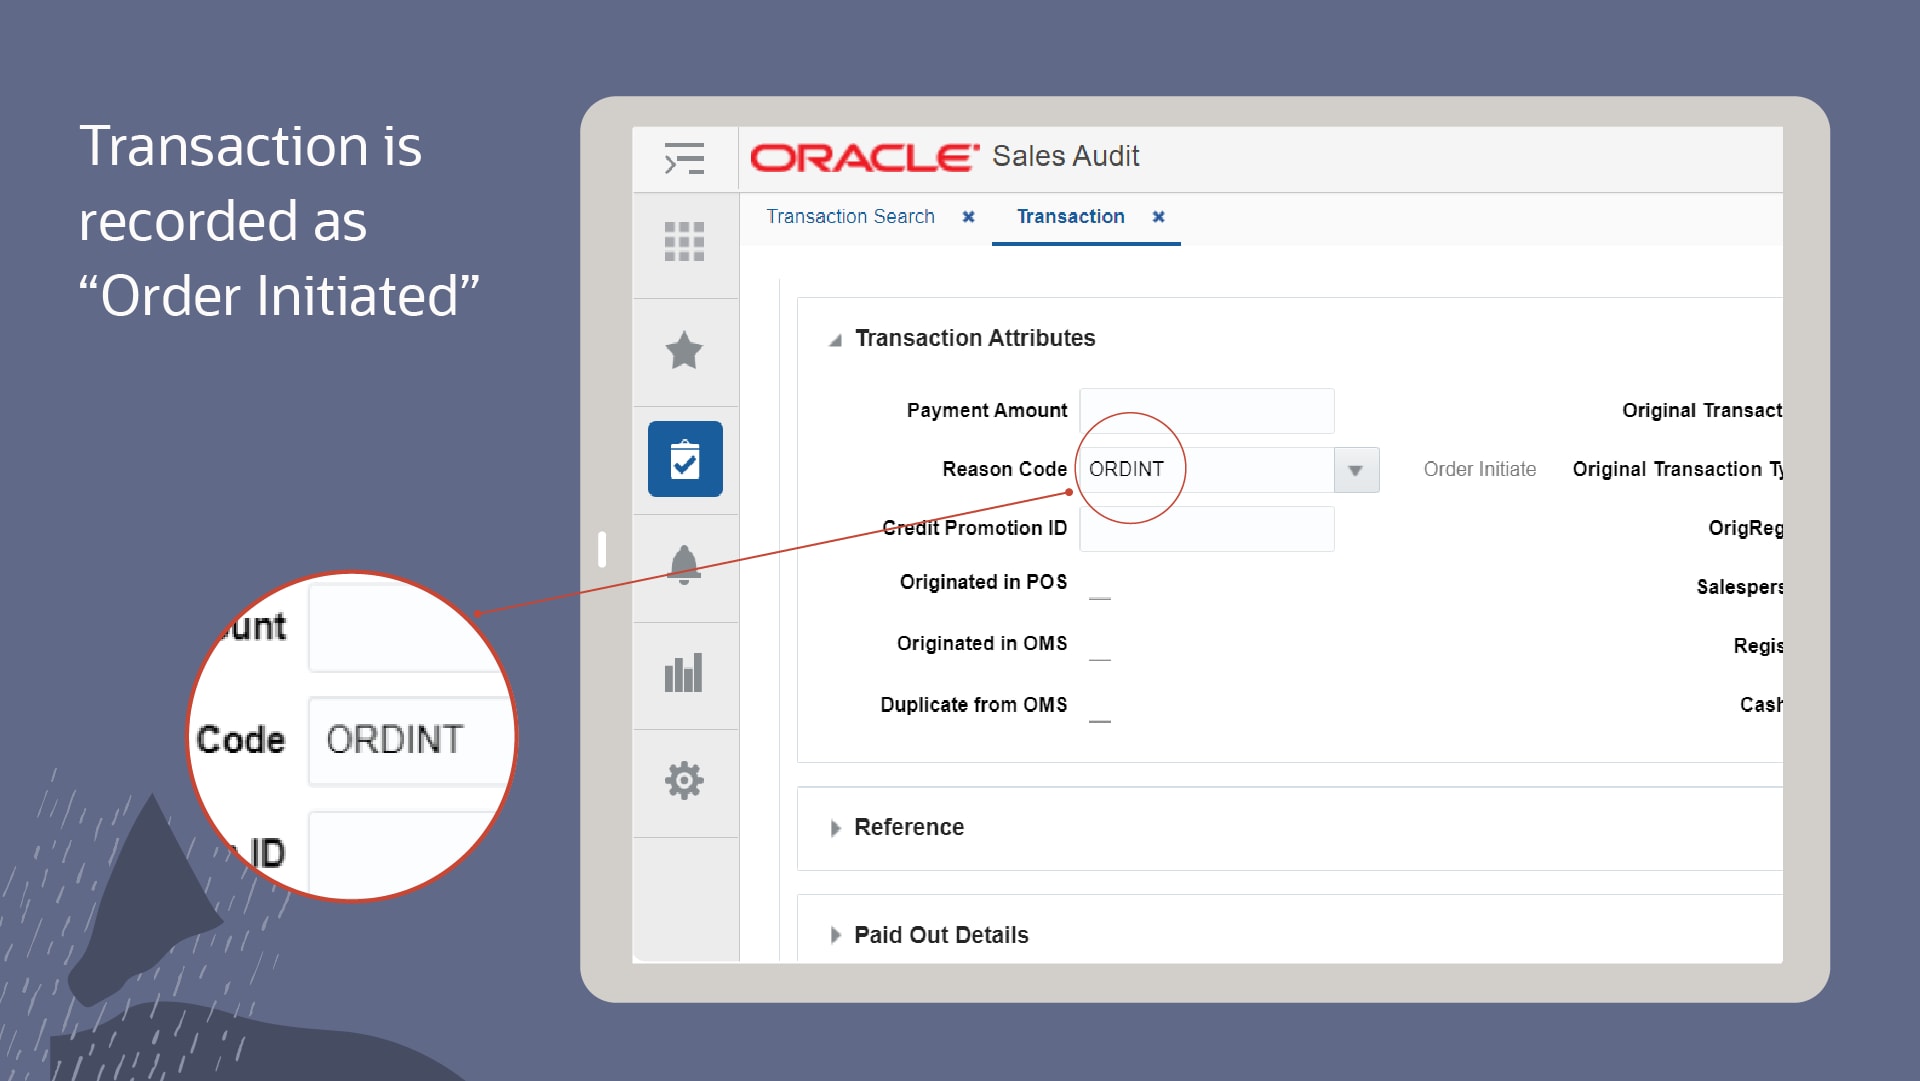This screenshot has width=1920, height=1081.
Task: Open Settings gear icon in sidebar
Action: click(x=684, y=781)
